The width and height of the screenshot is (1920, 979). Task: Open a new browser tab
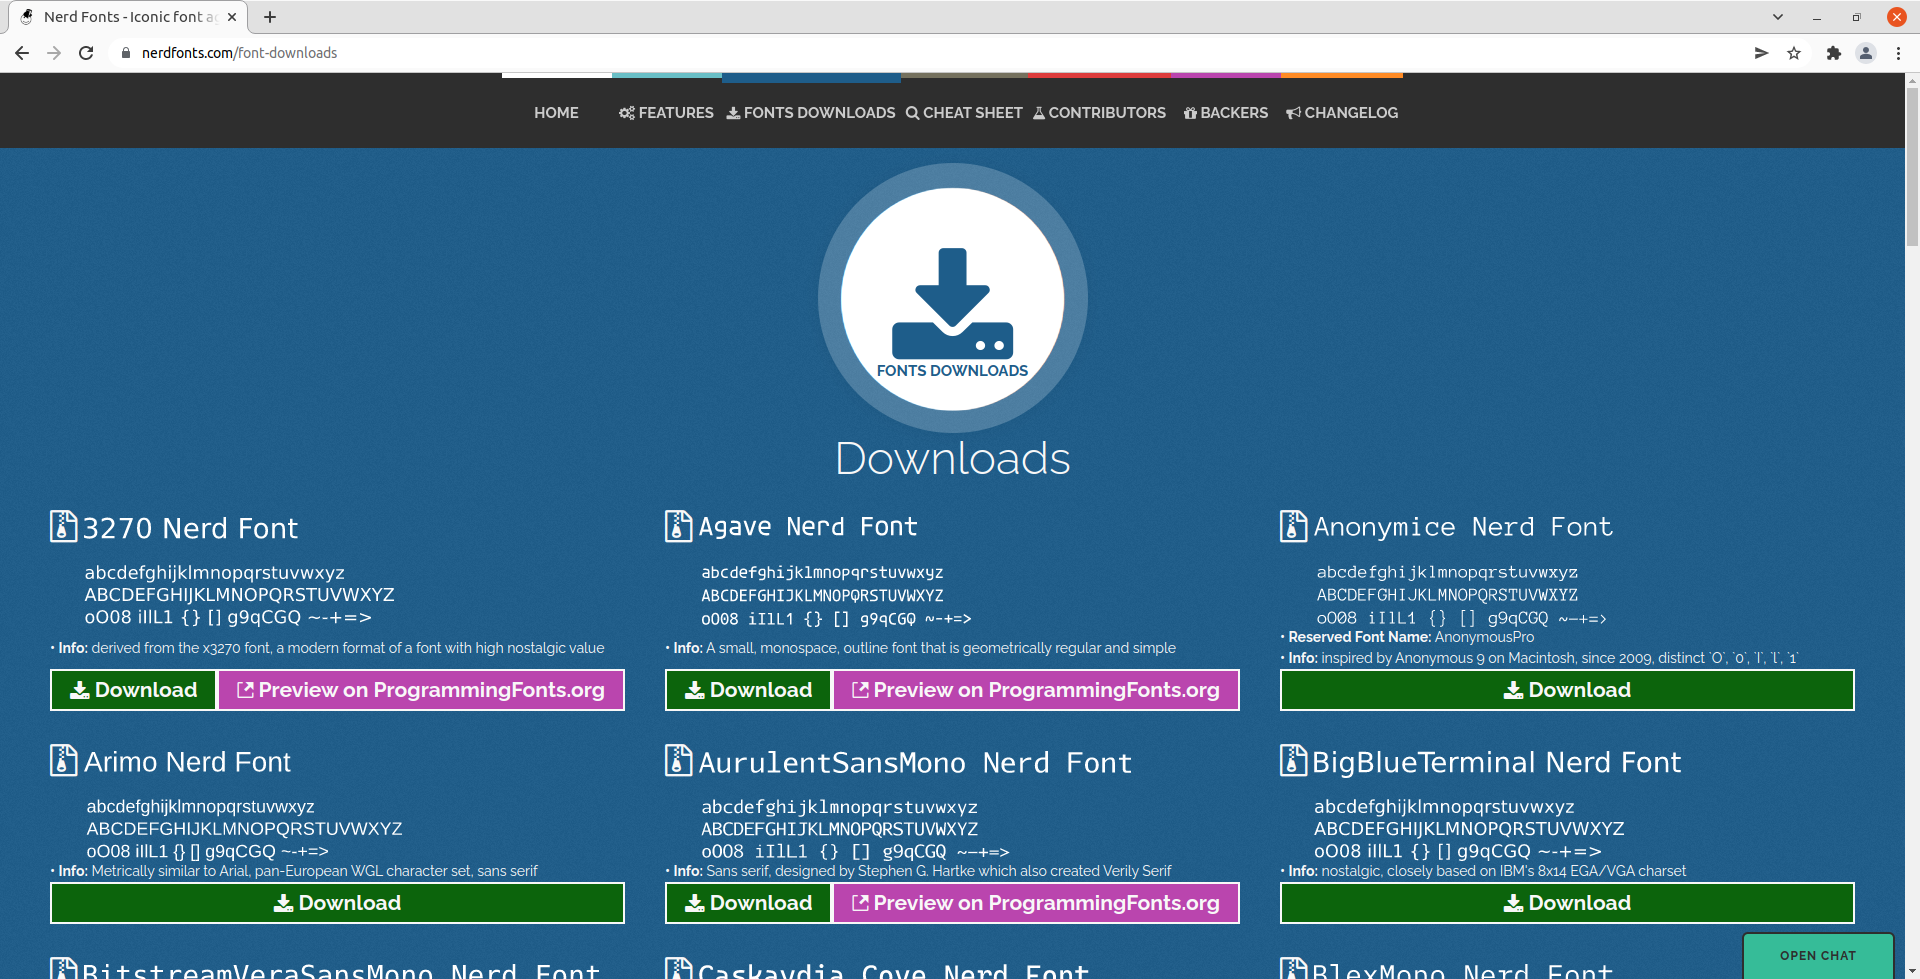[x=270, y=17]
